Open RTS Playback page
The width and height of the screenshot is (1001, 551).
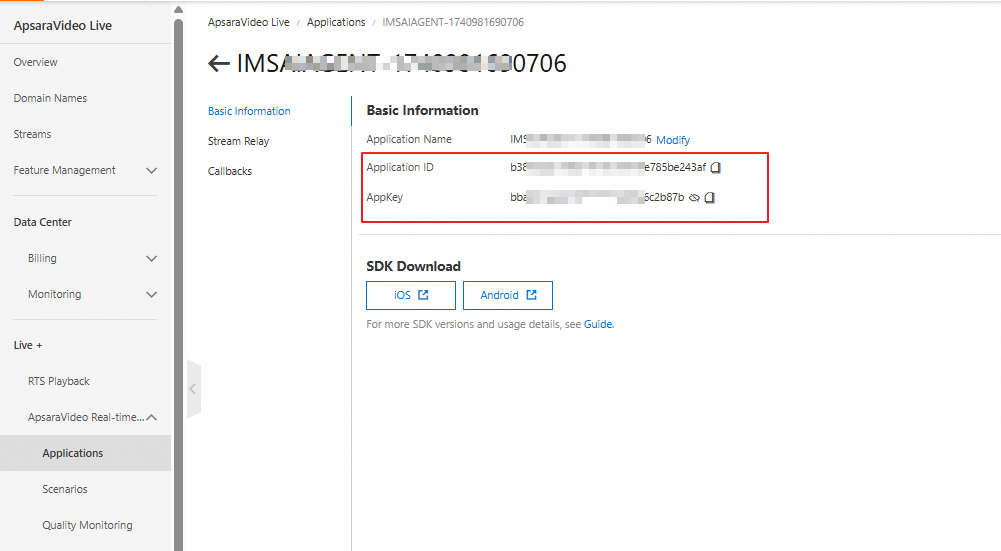tap(59, 381)
